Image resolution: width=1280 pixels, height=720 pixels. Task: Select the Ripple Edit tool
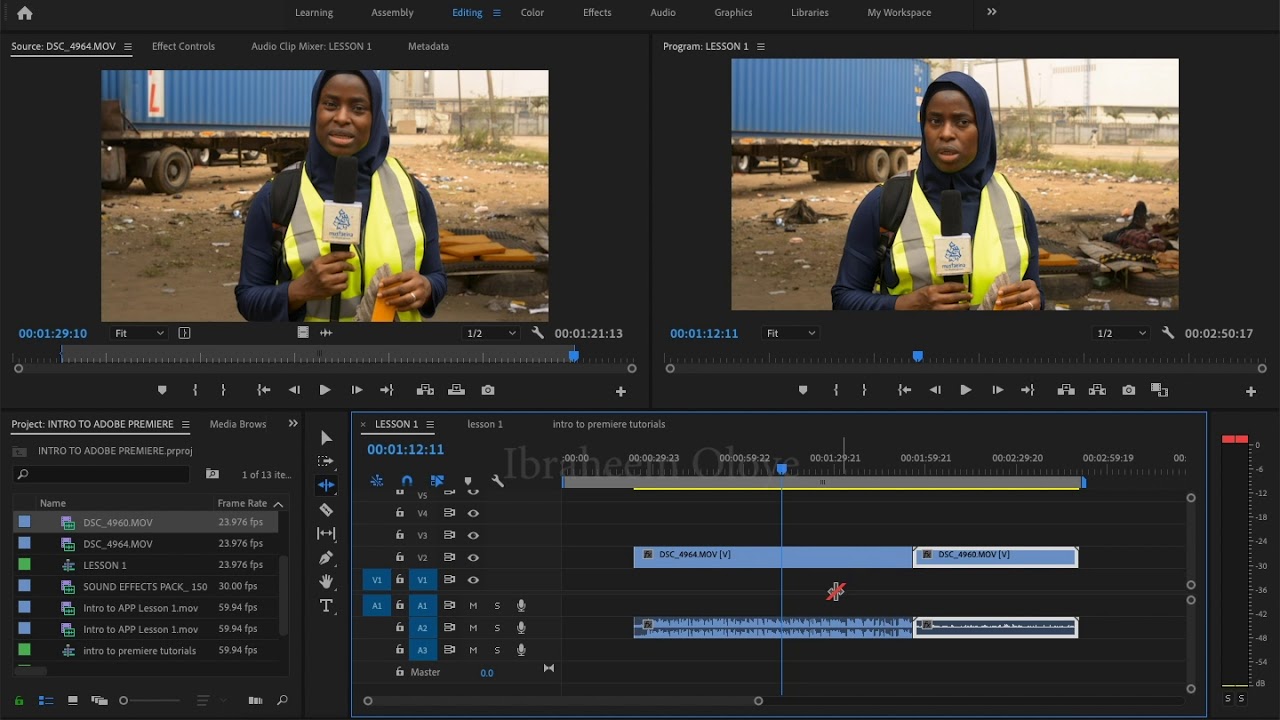point(326,485)
